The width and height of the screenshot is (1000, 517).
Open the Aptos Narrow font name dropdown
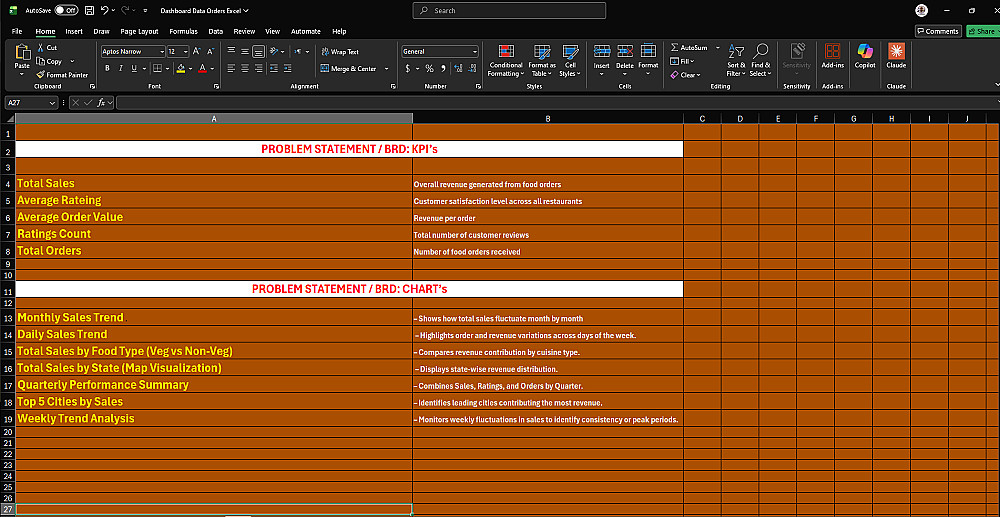(162, 52)
